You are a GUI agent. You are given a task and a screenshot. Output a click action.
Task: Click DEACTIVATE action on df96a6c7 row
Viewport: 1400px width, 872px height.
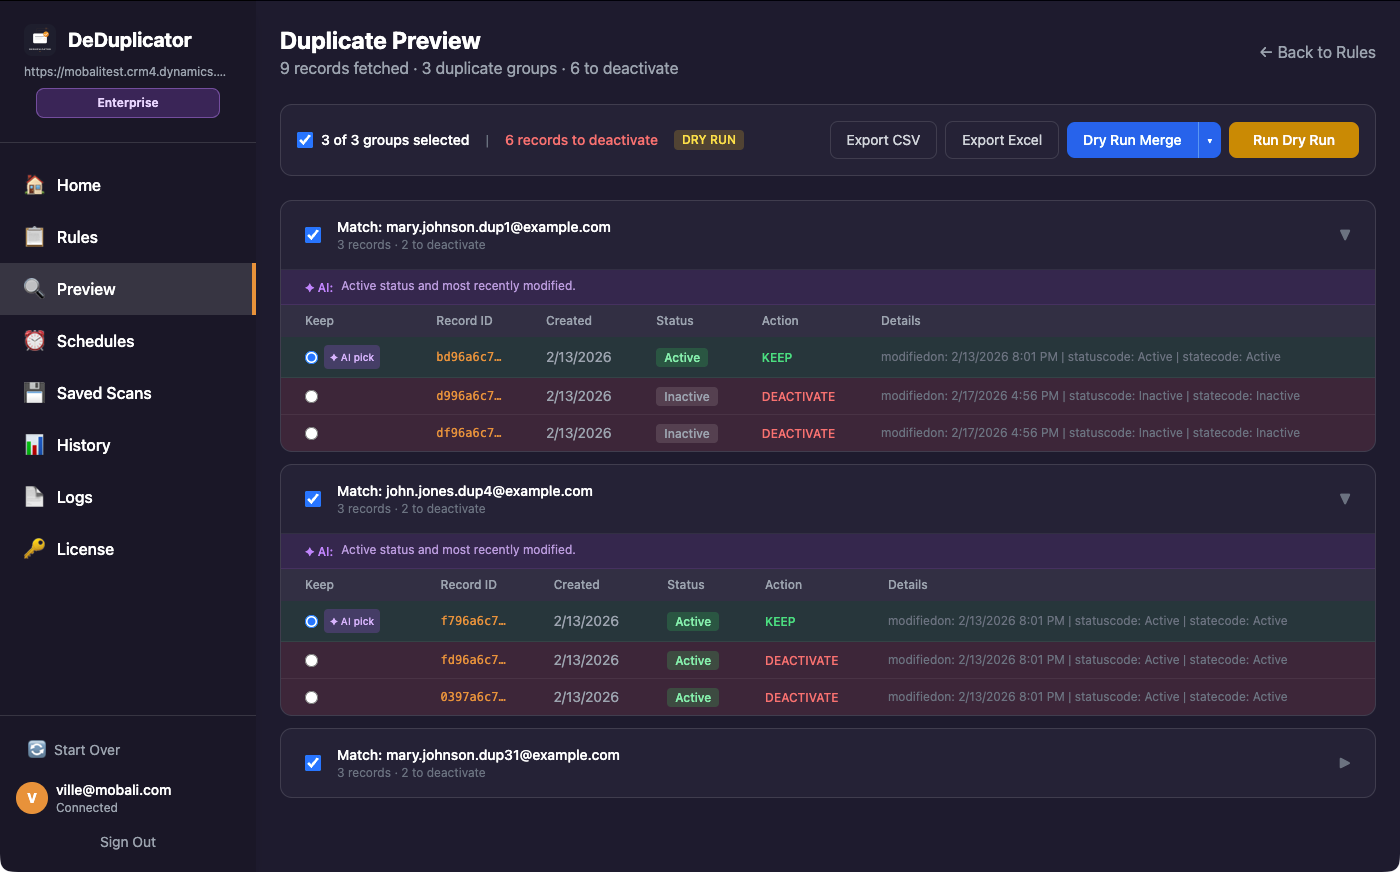[798, 434]
